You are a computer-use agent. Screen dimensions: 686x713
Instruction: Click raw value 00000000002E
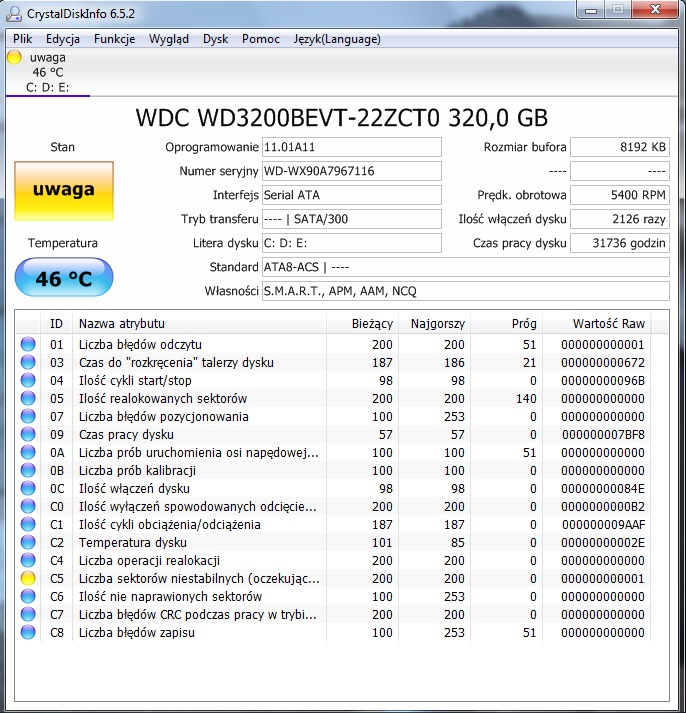click(603, 542)
